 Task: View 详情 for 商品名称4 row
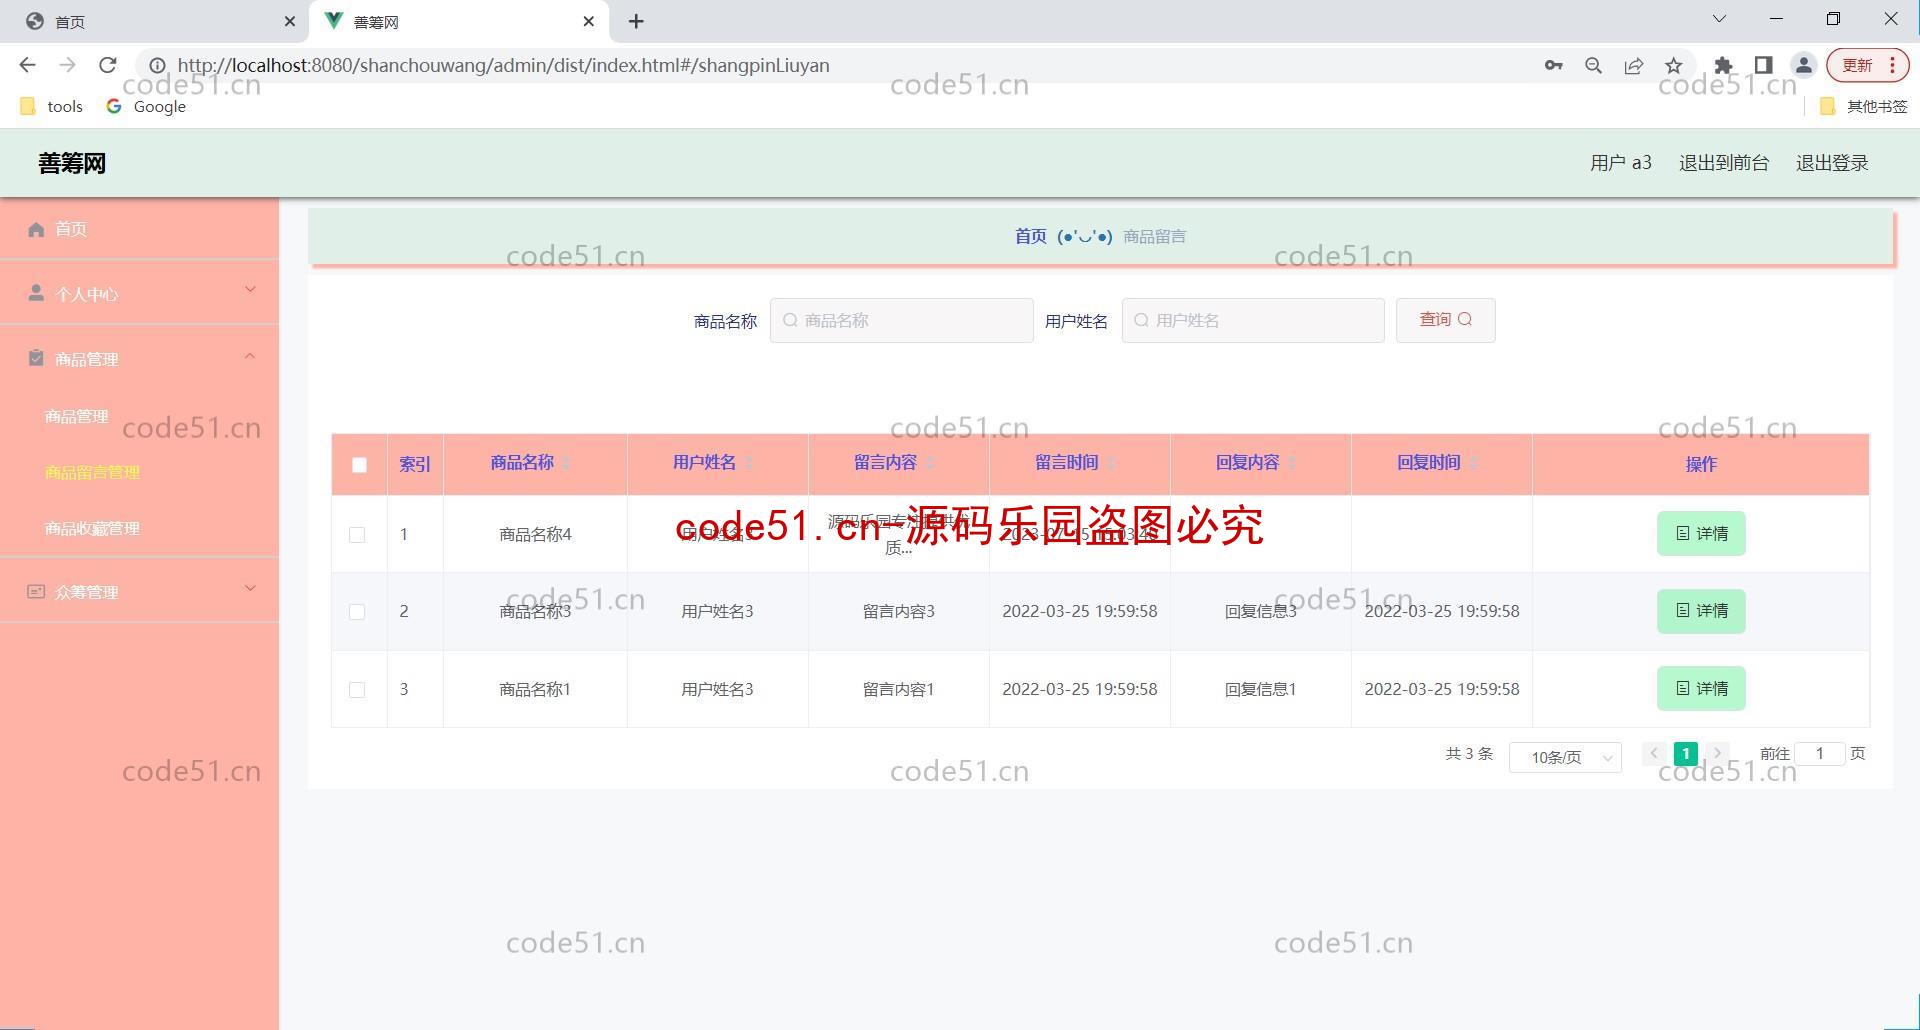tap(1701, 534)
